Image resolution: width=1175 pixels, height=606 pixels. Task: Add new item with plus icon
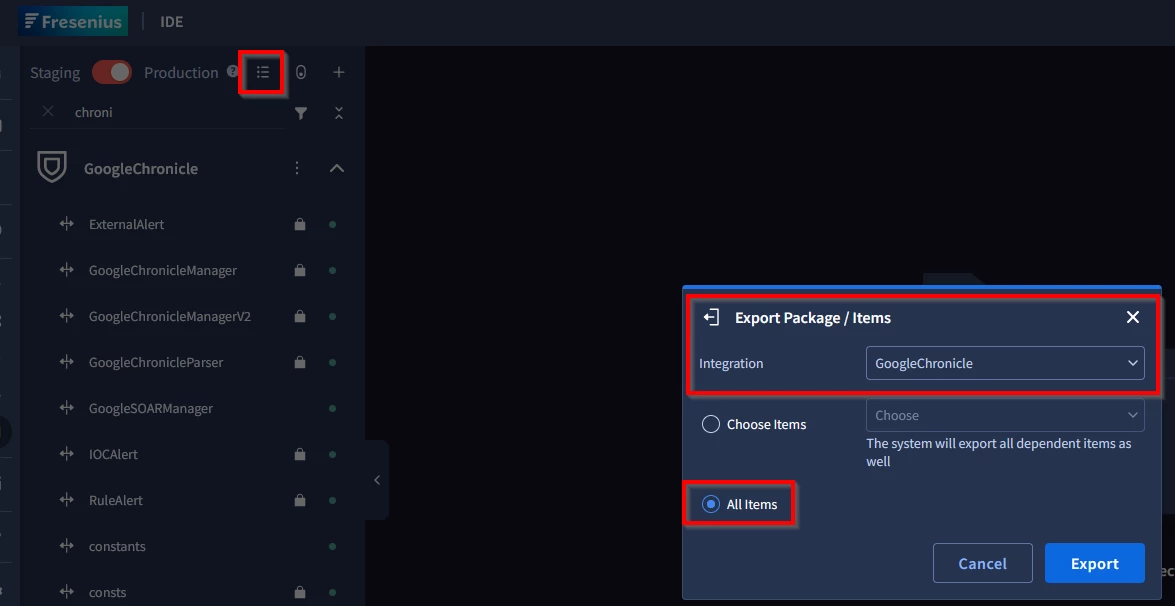[x=339, y=72]
